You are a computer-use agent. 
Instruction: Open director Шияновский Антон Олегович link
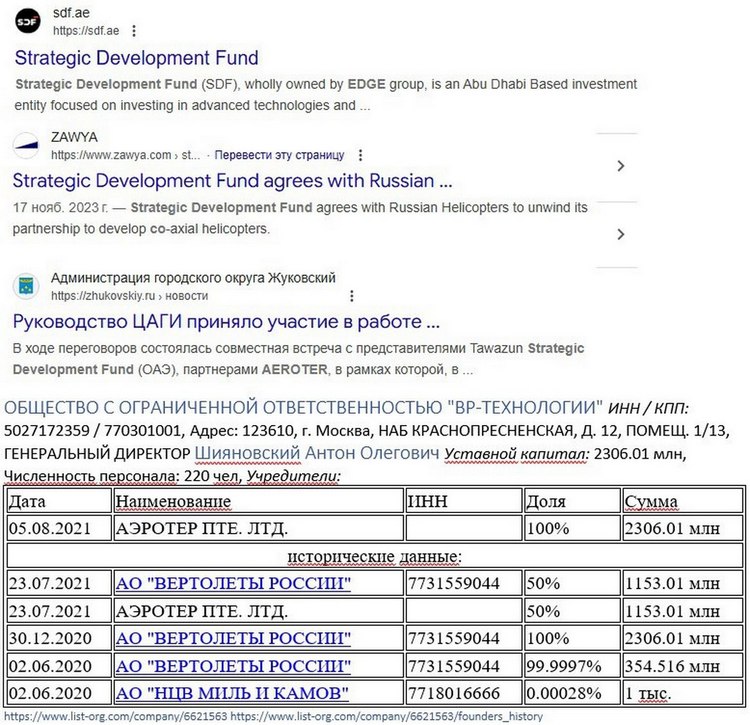pos(317,453)
